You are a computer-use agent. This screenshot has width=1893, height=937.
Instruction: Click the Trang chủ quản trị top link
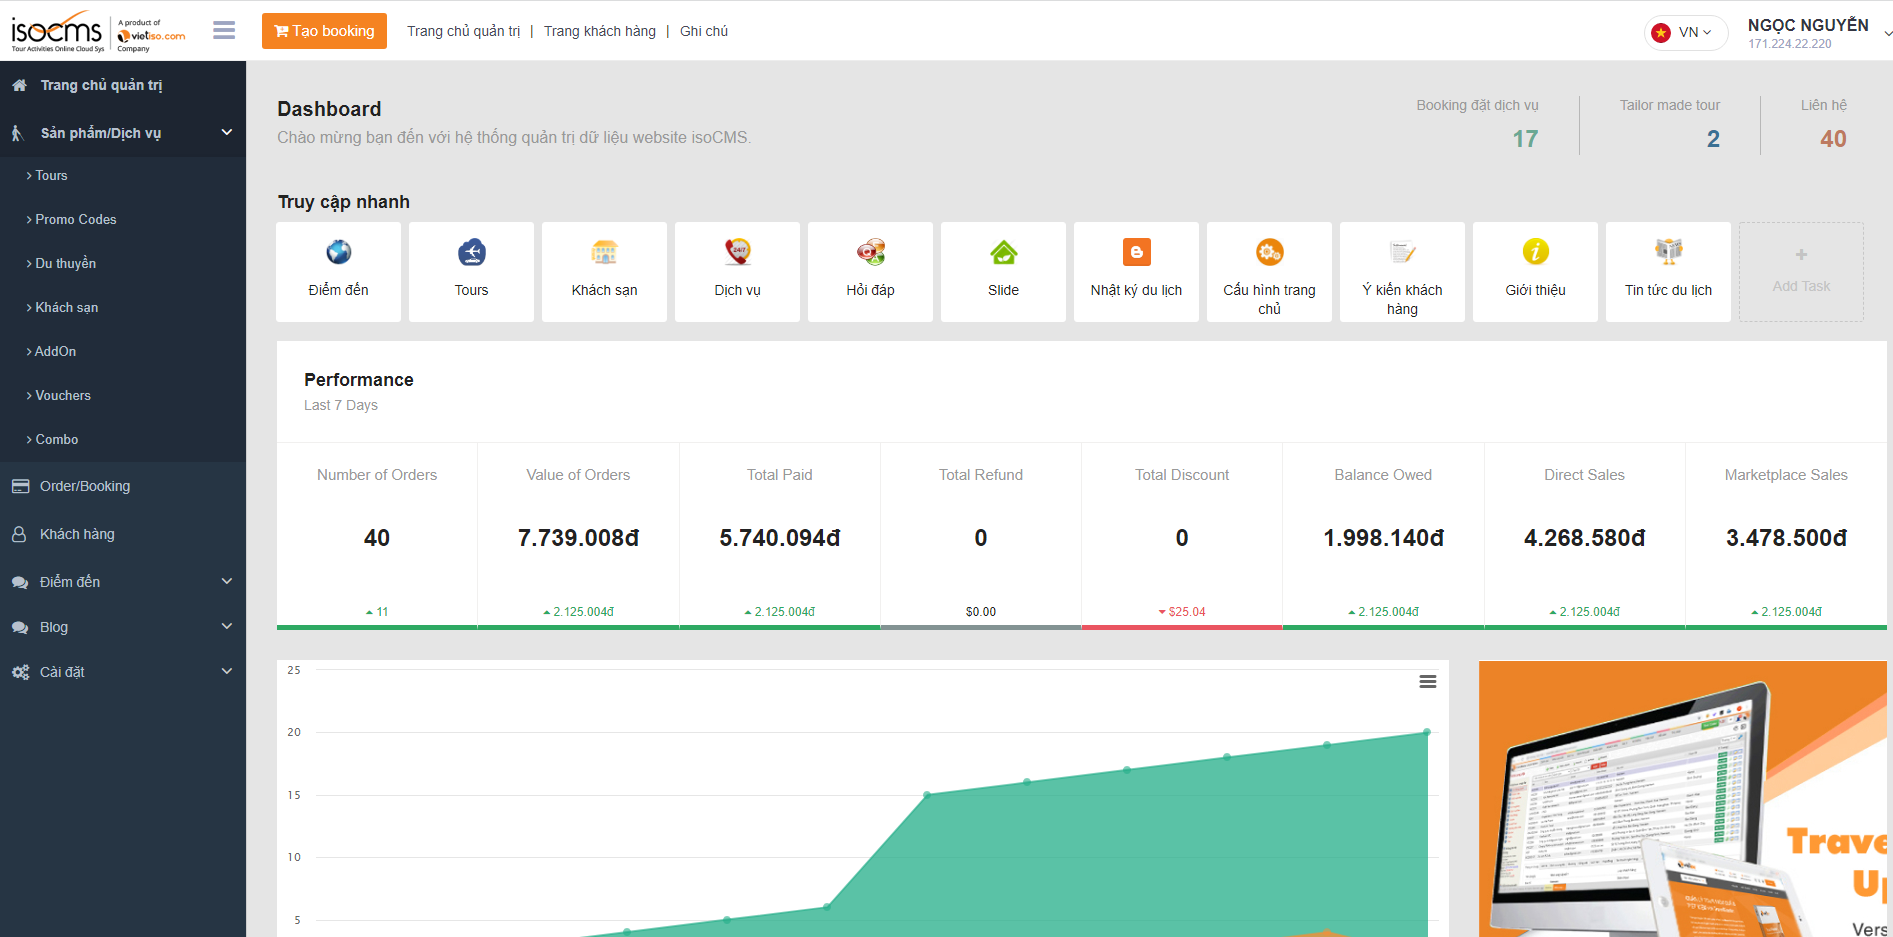point(463,31)
